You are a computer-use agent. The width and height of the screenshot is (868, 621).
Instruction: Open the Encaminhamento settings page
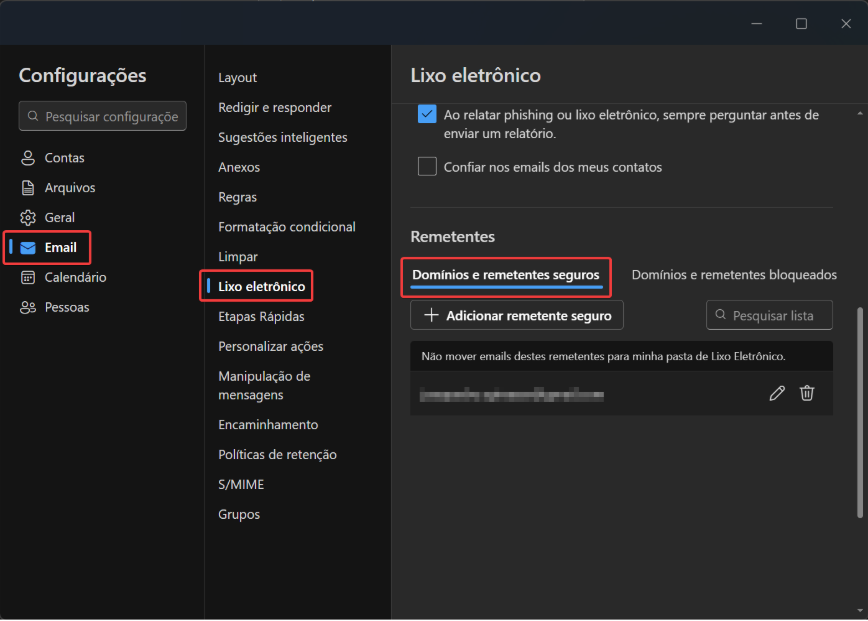click(x=268, y=425)
